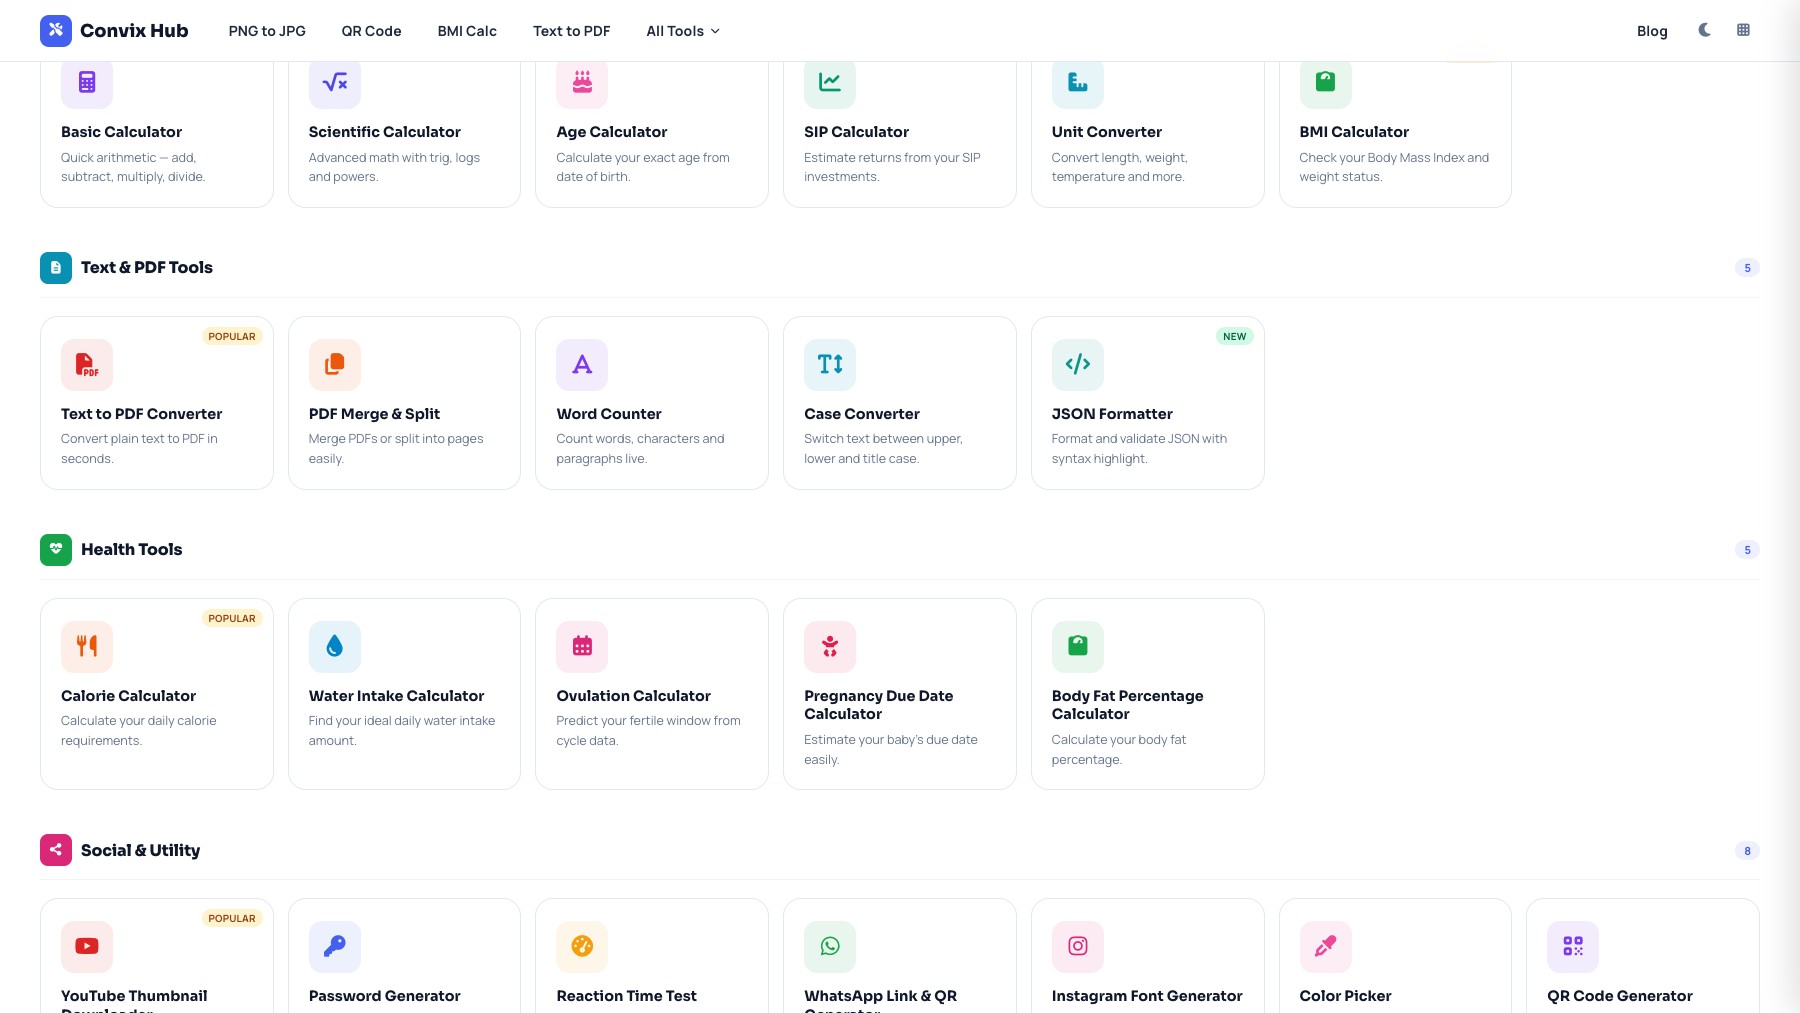Open the grid apps icon in header
Viewport: 1800px width, 1013px height.
click(x=1743, y=30)
